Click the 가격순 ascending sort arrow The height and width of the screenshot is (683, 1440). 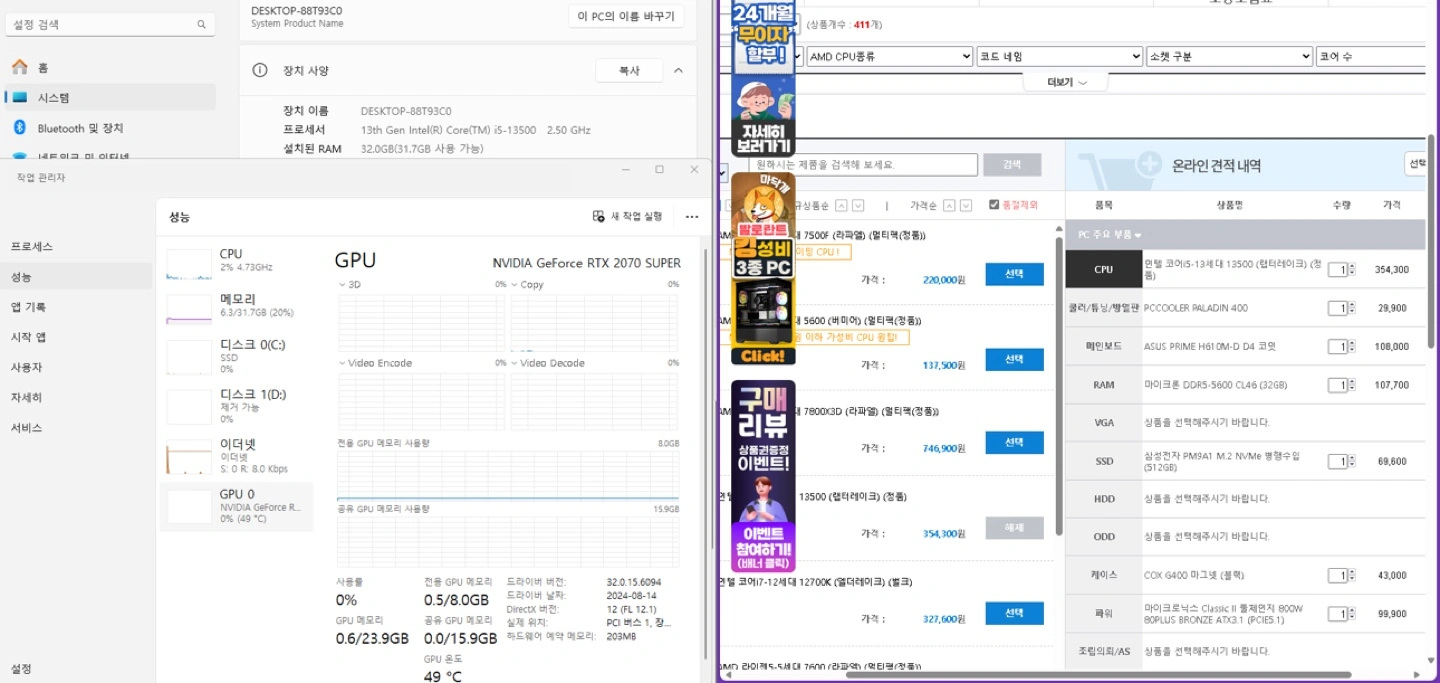pyautogui.click(x=949, y=205)
